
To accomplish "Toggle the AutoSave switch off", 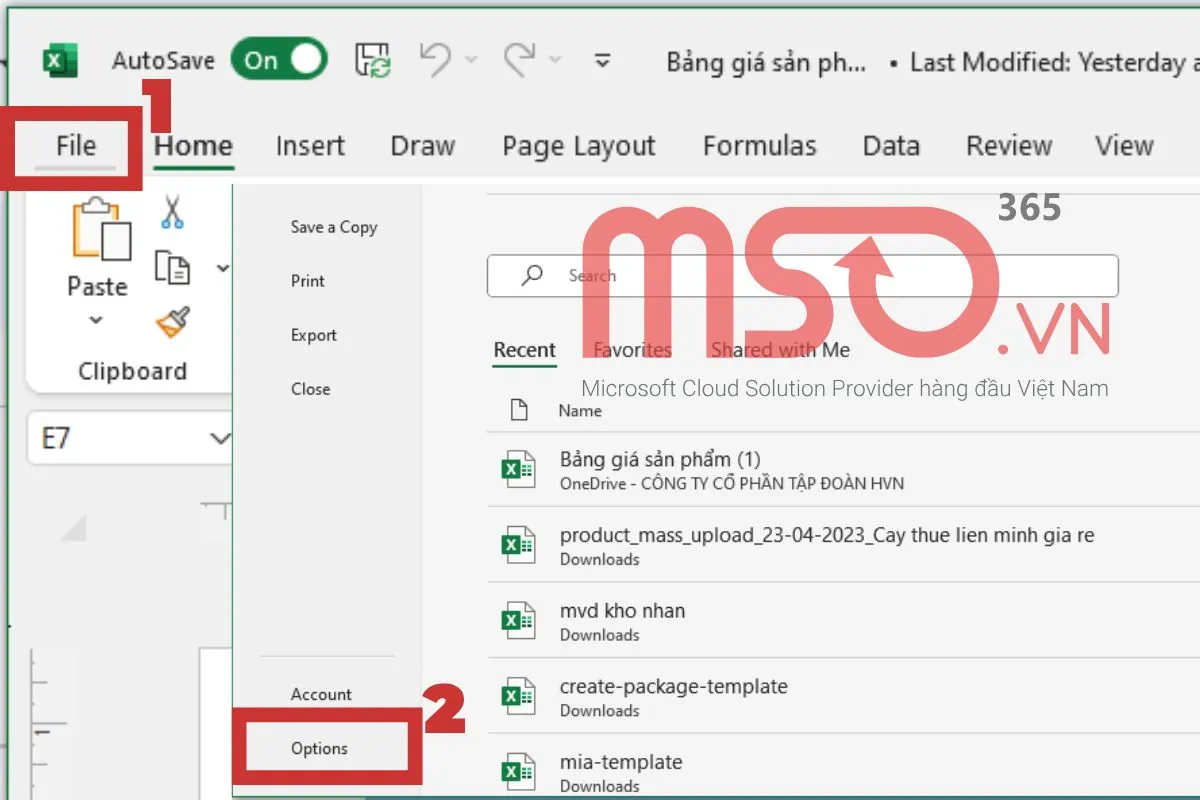I will click(279, 61).
